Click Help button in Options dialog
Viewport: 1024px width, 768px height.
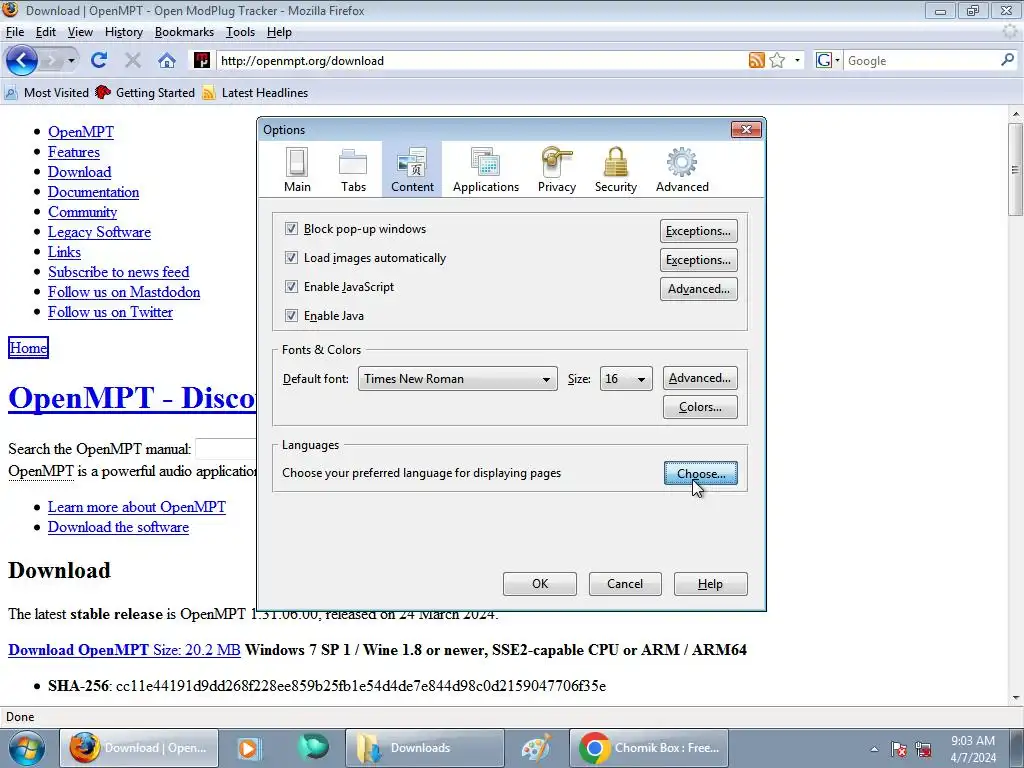[710, 584]
